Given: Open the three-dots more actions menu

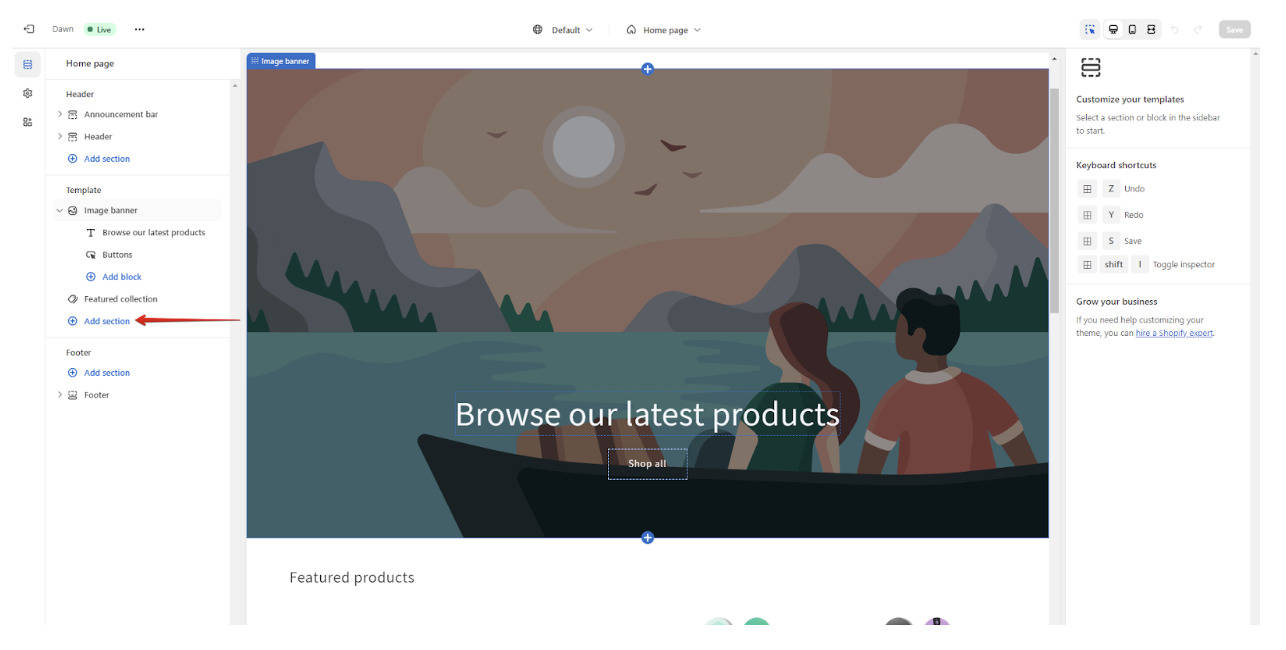Looking at the screenshot, I should pyautogui.click(x=139, y=30).
